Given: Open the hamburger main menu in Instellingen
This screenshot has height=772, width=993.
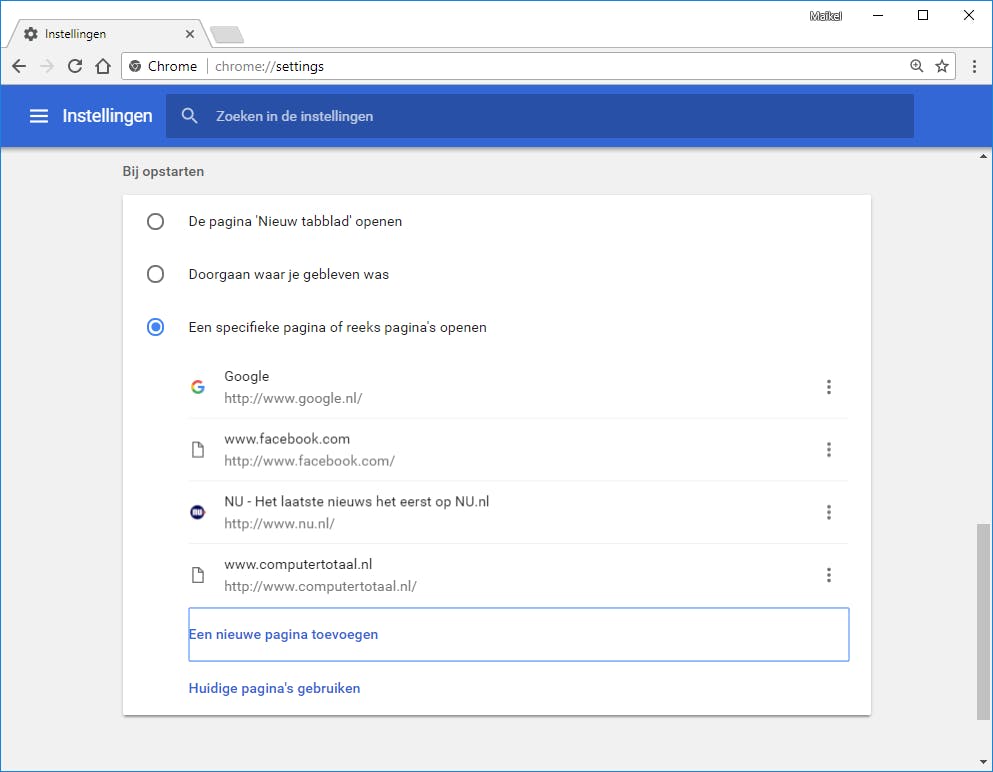Looking at the screenshot, I should coord(39,116).
